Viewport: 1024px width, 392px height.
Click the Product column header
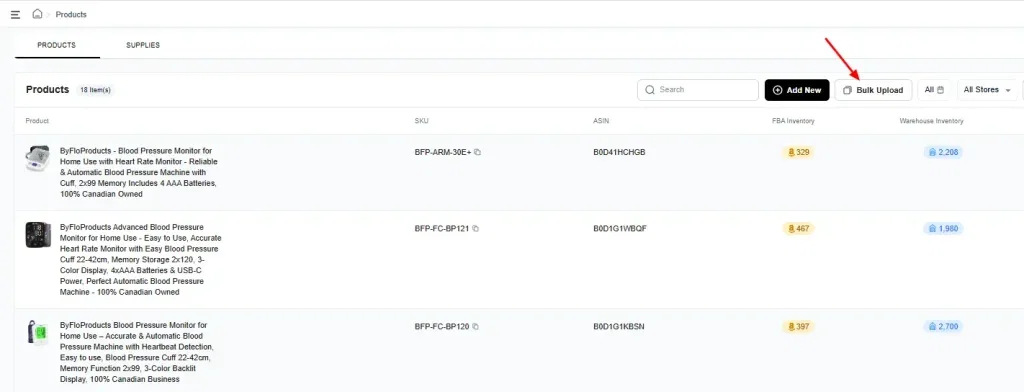37,121
